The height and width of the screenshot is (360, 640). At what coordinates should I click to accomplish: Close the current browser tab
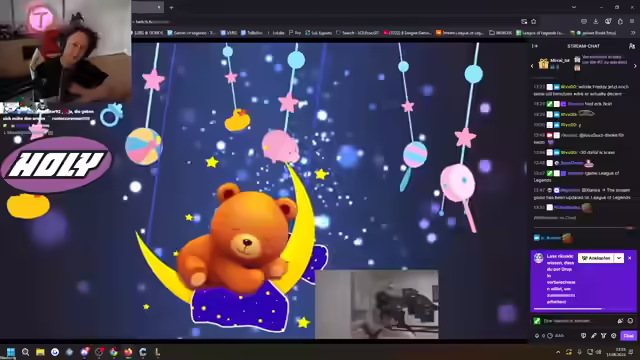pyautogui.click(x=159, y=7)
